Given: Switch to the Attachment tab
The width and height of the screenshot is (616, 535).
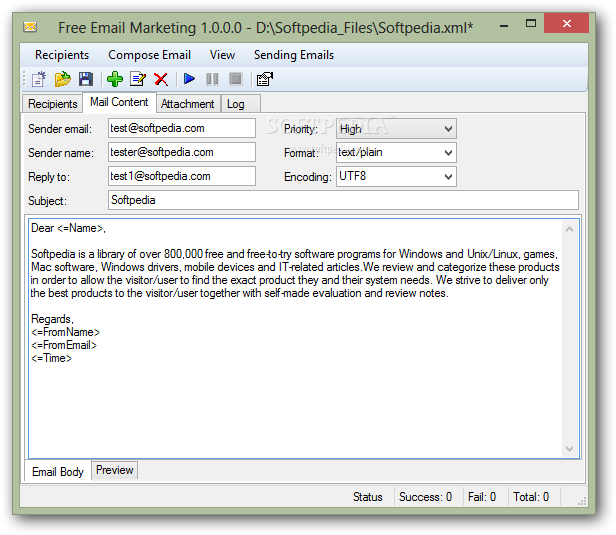Looking at the screenshot, I should [x=188, y=104].
